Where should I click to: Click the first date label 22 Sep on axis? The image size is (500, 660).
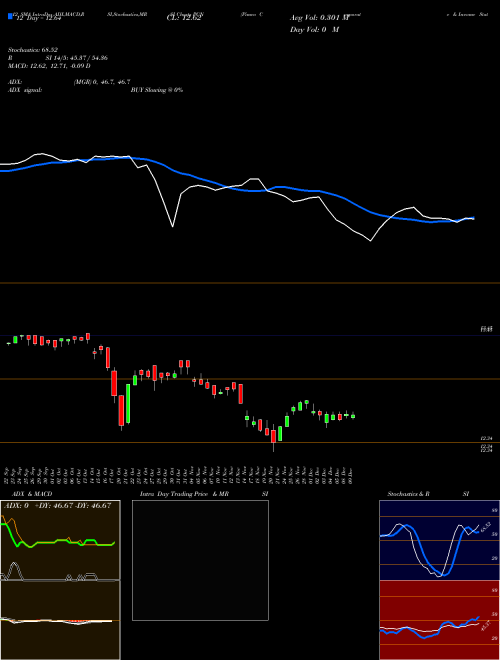pos(8,474)
